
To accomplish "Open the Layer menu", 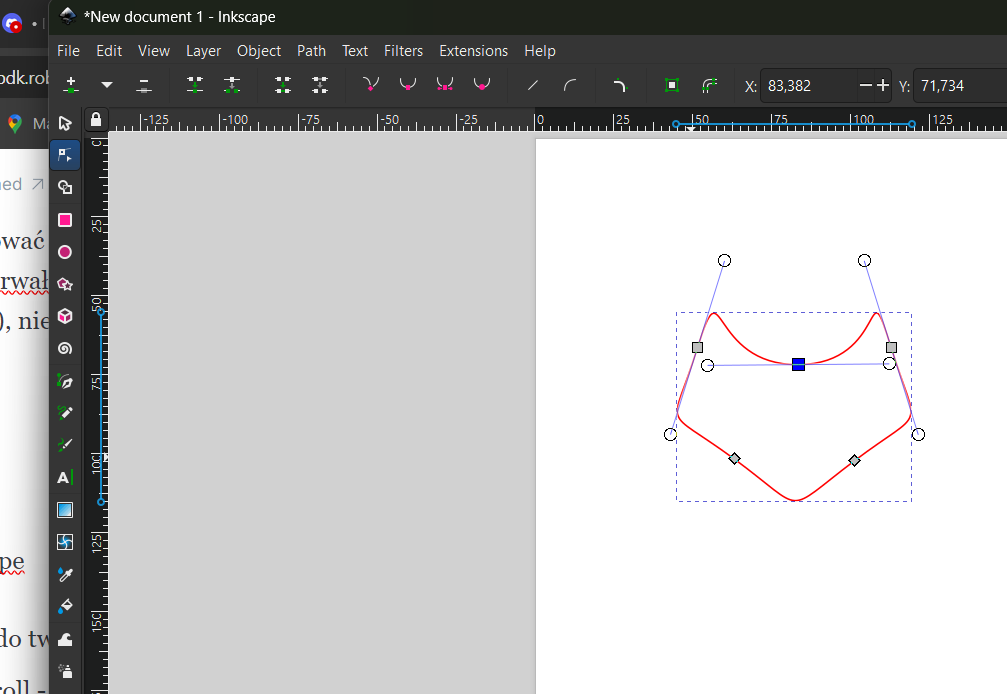I will coord(204,51).
